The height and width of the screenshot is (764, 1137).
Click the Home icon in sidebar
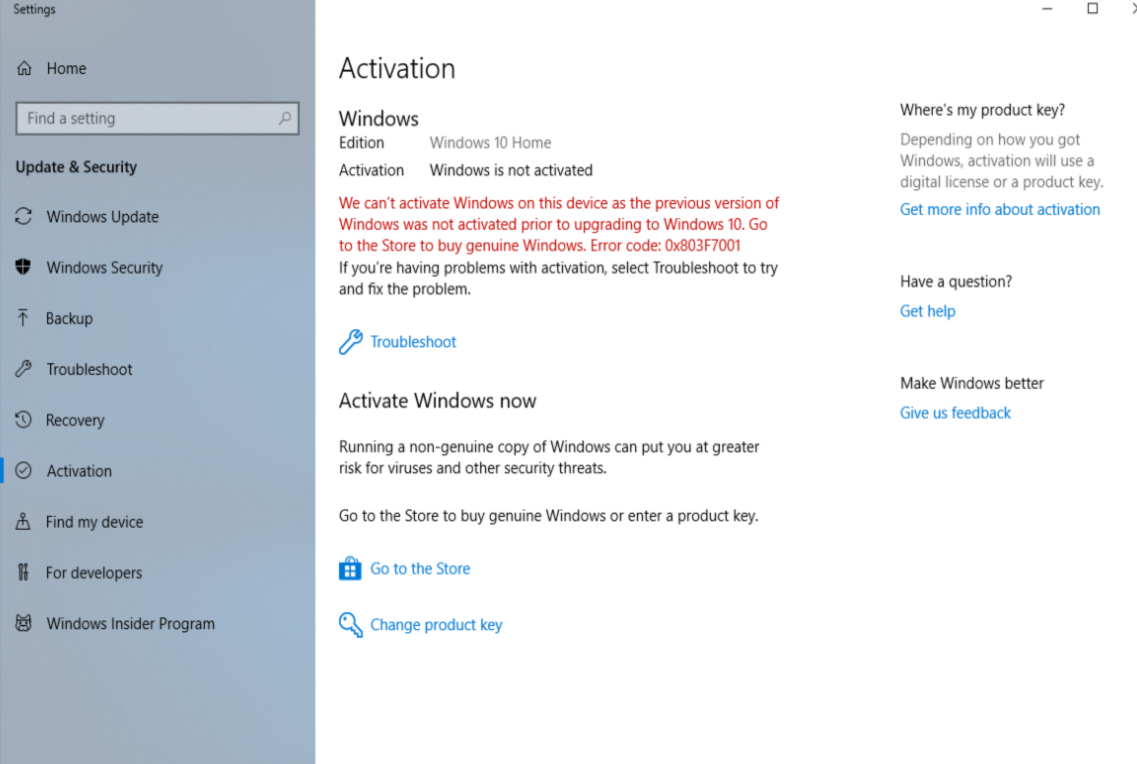tap(24, 69)
